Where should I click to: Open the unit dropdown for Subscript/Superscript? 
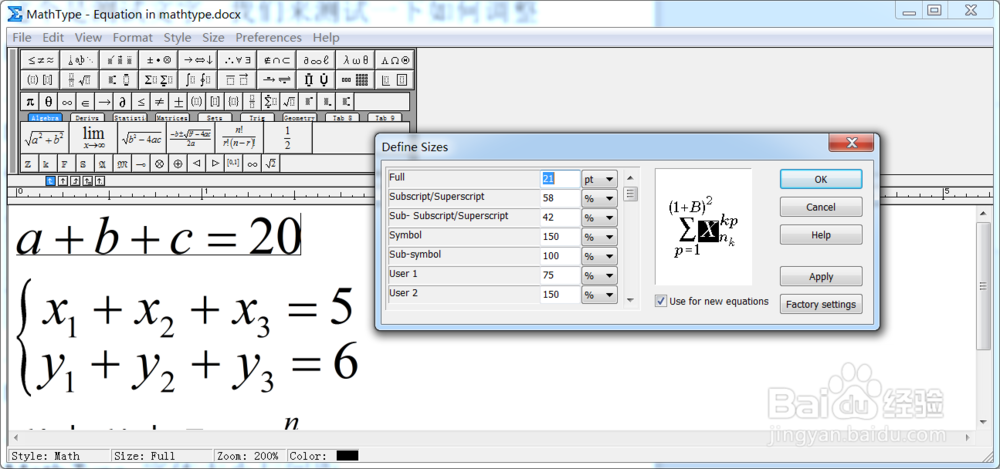(599, 199)
